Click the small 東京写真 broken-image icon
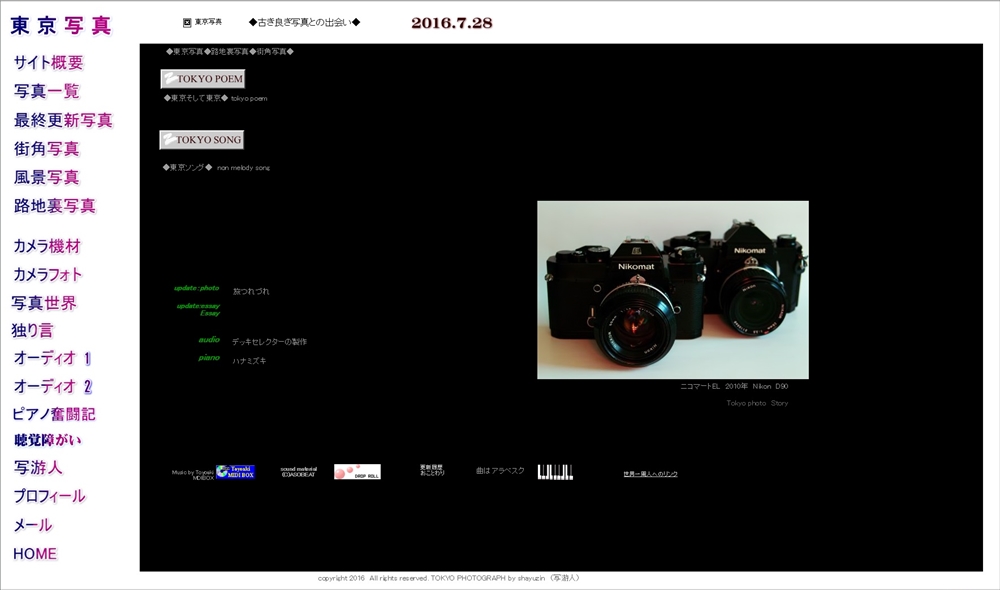The width and height of the screenshot is (1000, 590). coord(187,22)
